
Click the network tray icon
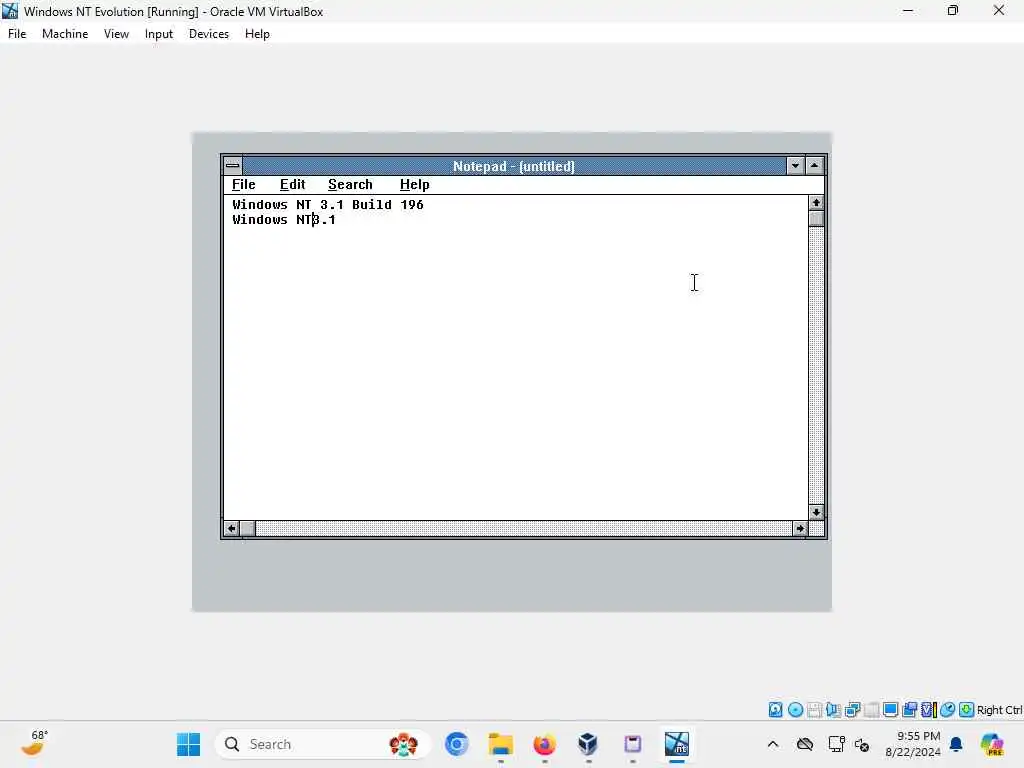pos(836,744)
